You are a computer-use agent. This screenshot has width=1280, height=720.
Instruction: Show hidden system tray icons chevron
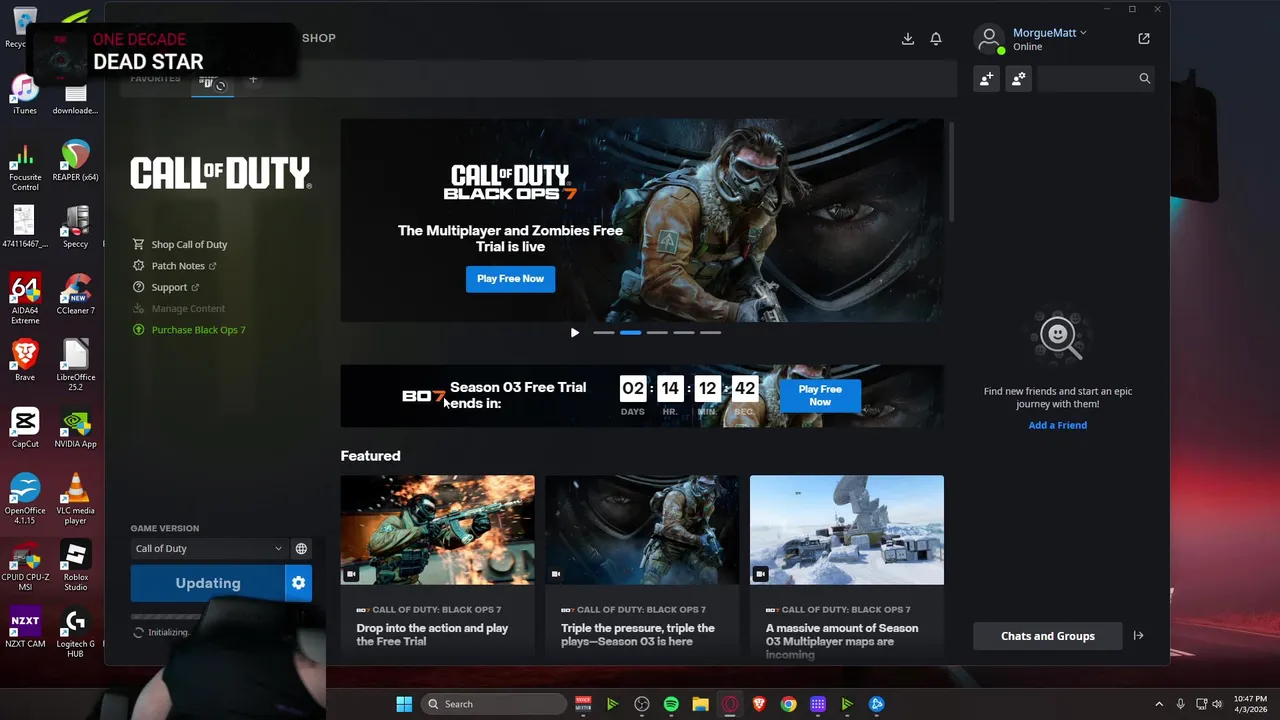[1159, 704]
